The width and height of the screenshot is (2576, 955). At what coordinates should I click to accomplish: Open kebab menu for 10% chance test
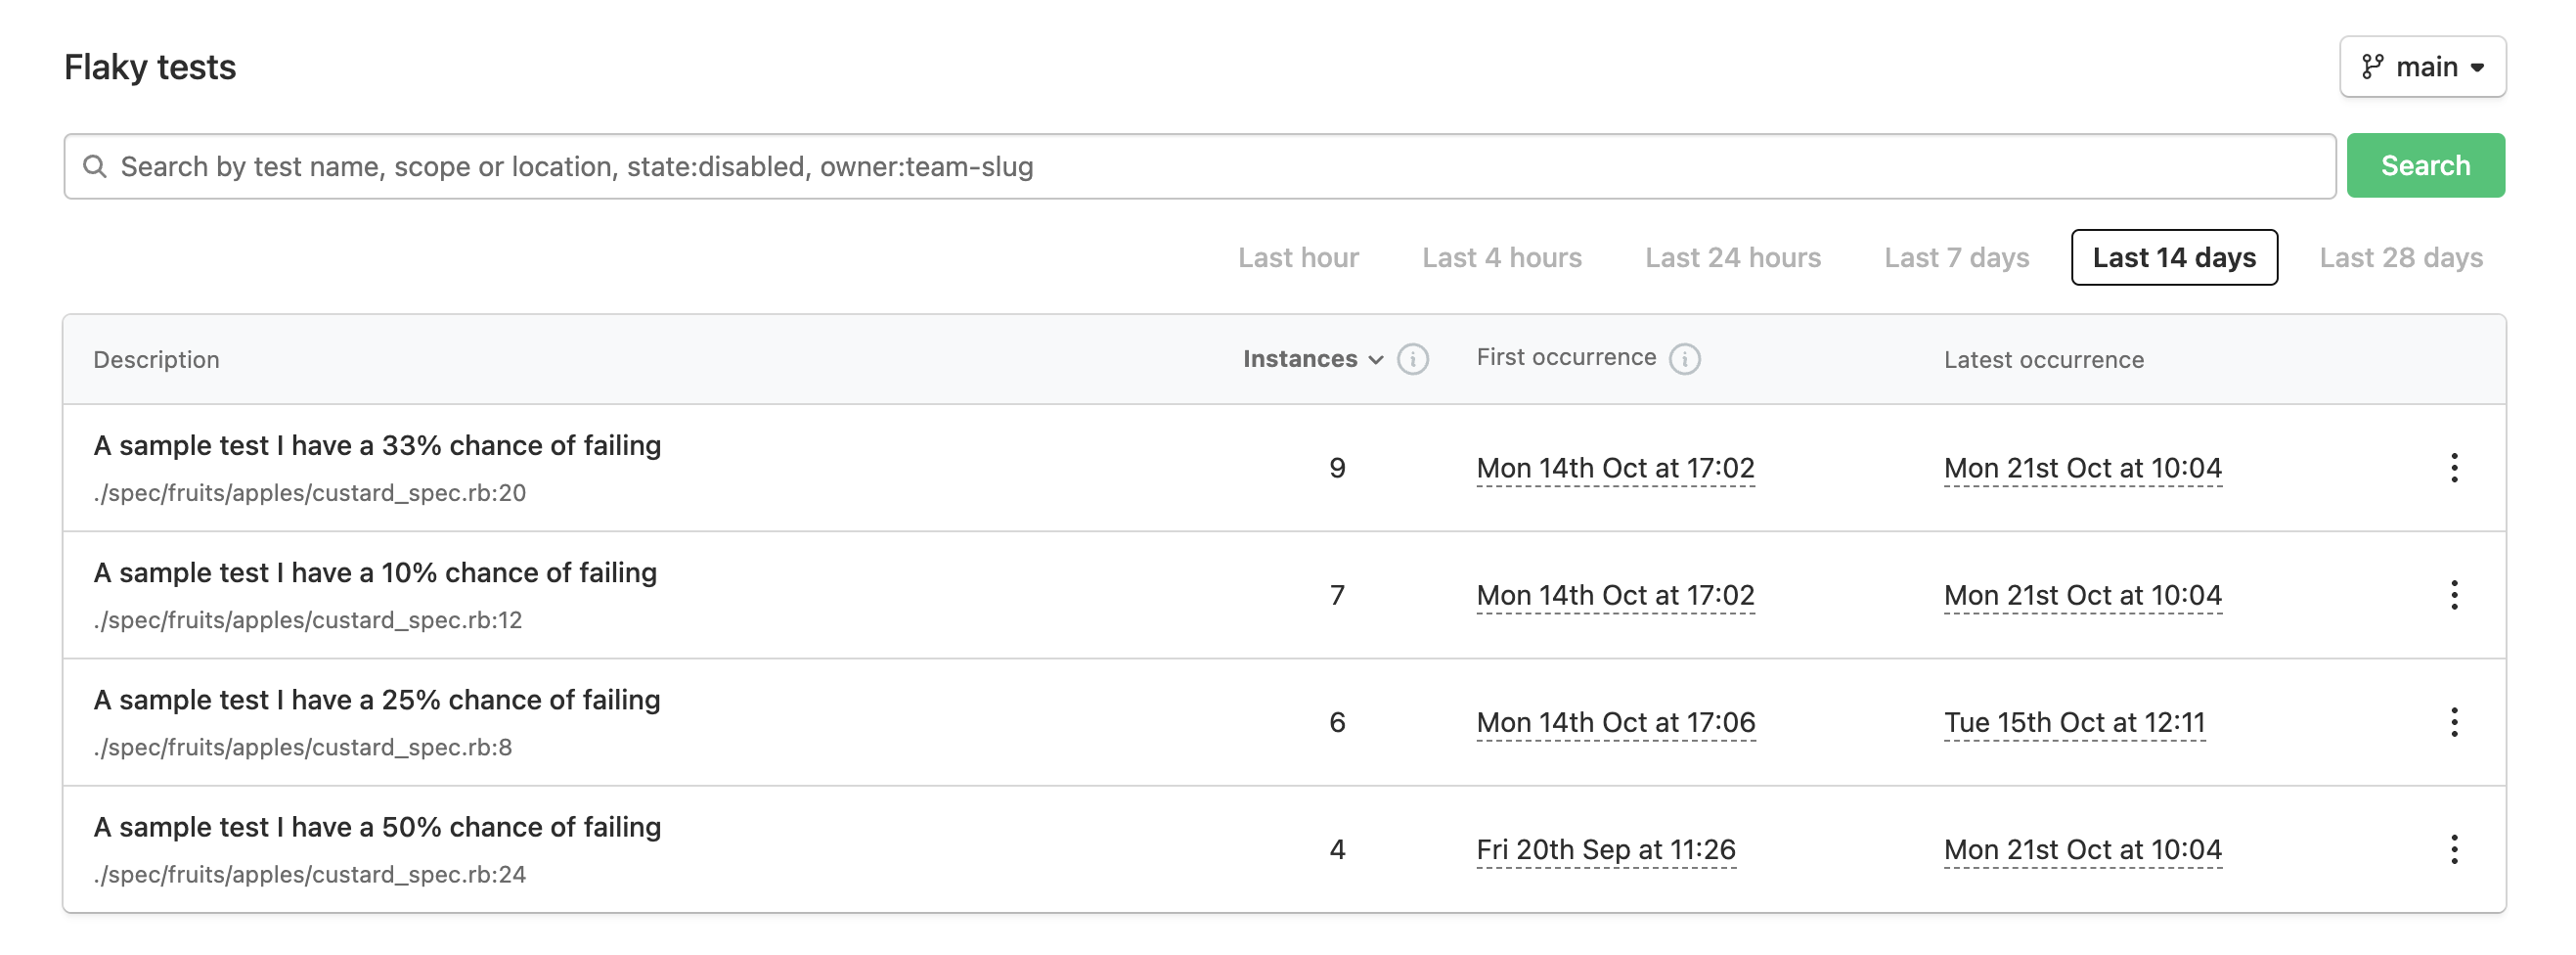pyautogui.click(x=2453, y=595)
